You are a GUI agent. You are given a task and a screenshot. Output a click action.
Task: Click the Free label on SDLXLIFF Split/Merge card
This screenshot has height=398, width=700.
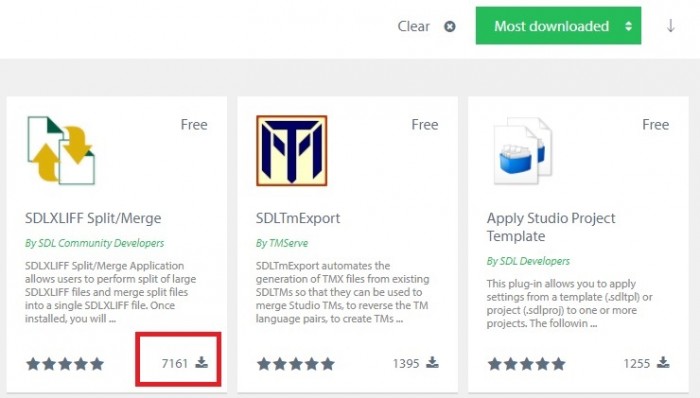coord(194,124)
